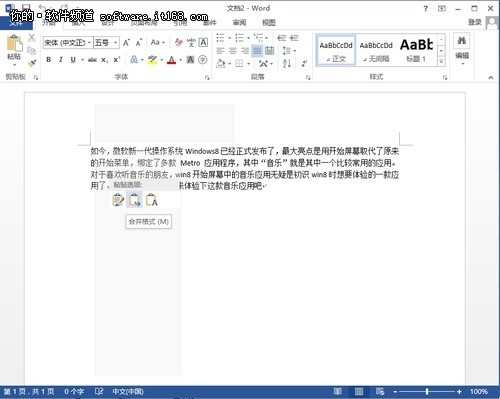
Task: Click the Help question mark icon
Action: pos(425,9)
